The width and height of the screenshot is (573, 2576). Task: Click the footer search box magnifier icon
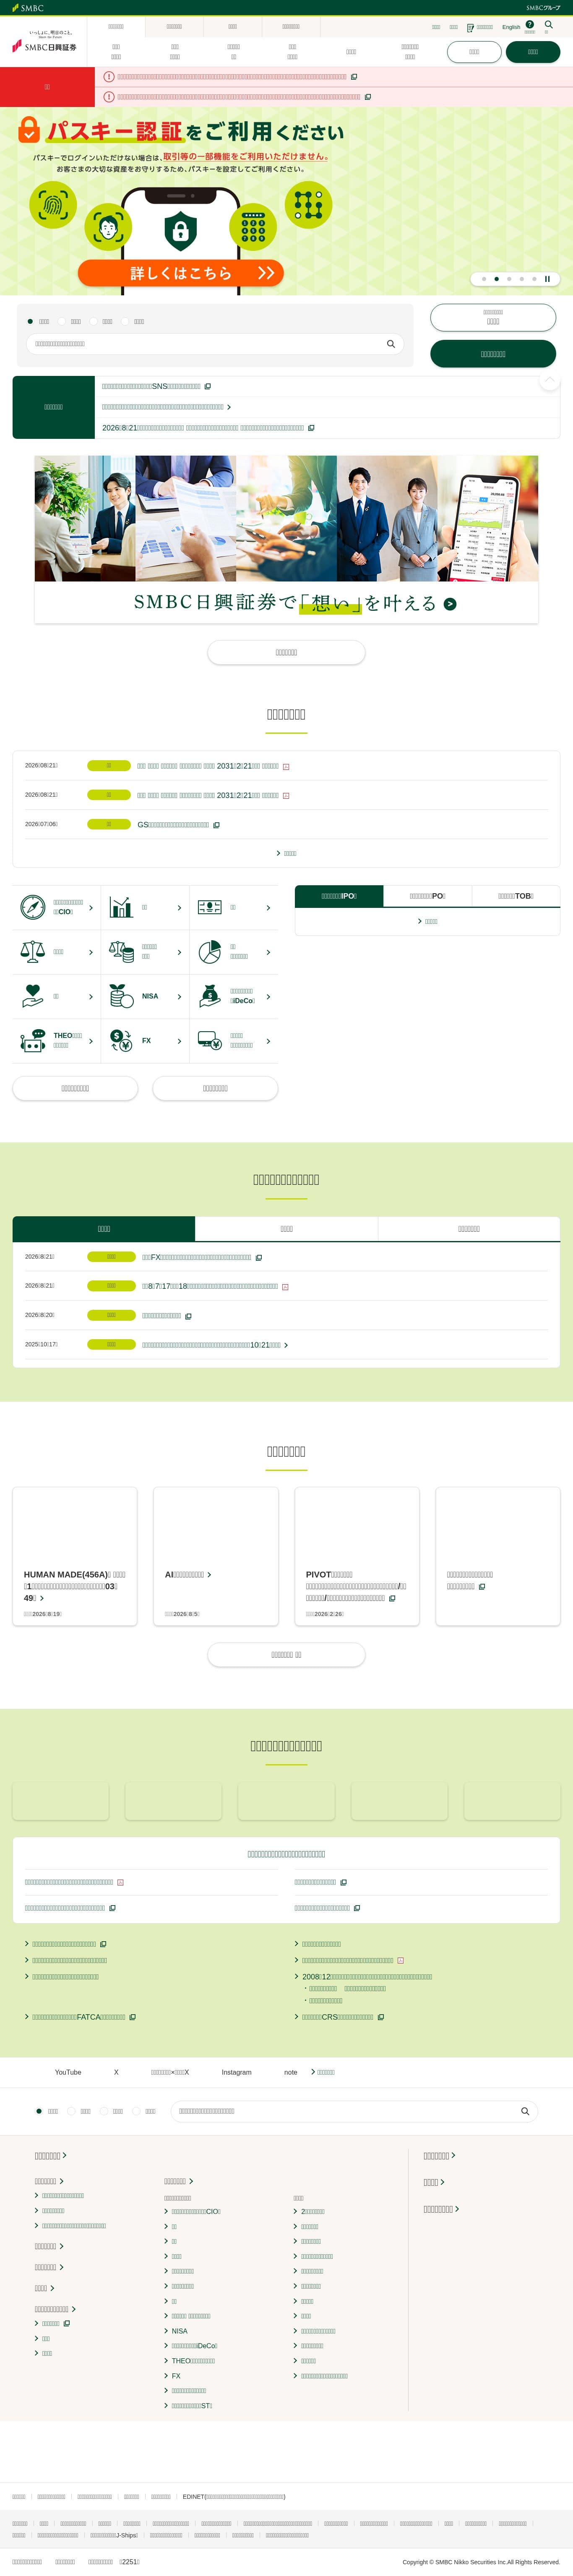coord(525,2111)
